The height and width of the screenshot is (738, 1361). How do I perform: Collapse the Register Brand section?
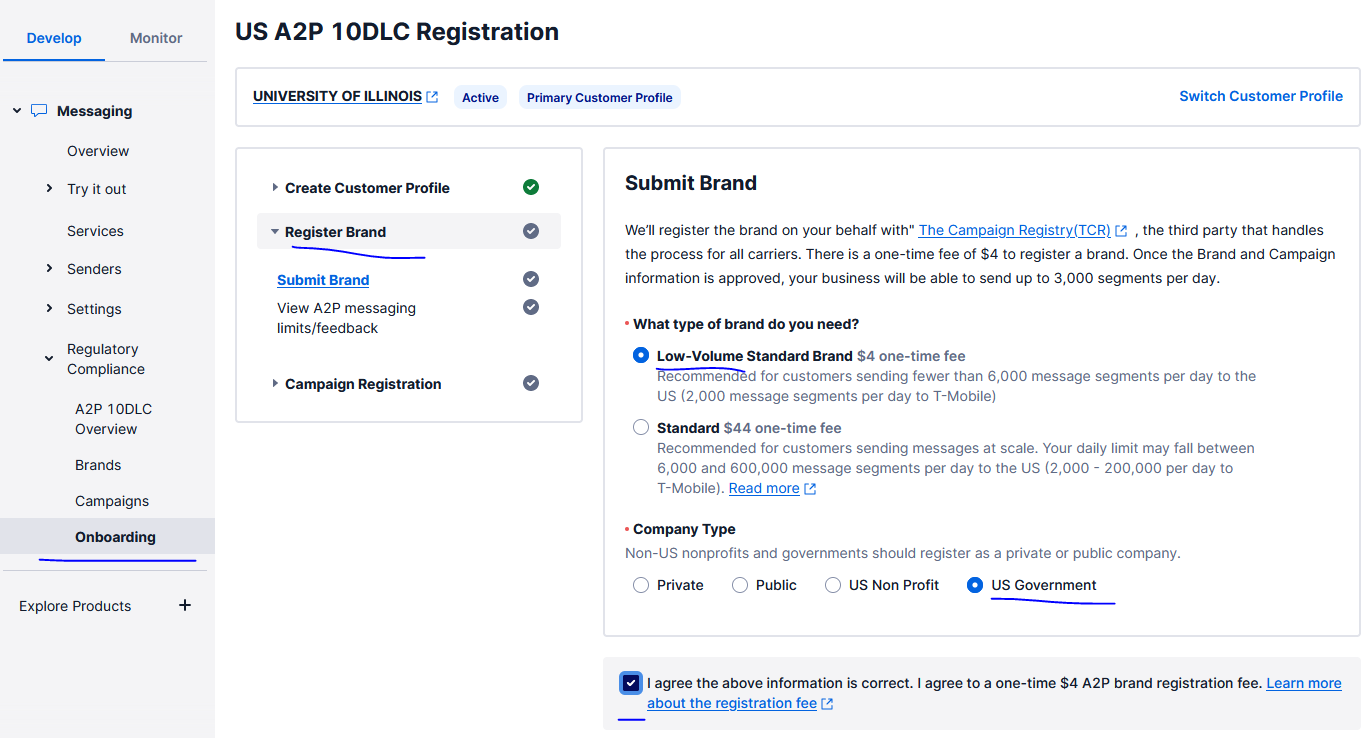click(275, 231)
